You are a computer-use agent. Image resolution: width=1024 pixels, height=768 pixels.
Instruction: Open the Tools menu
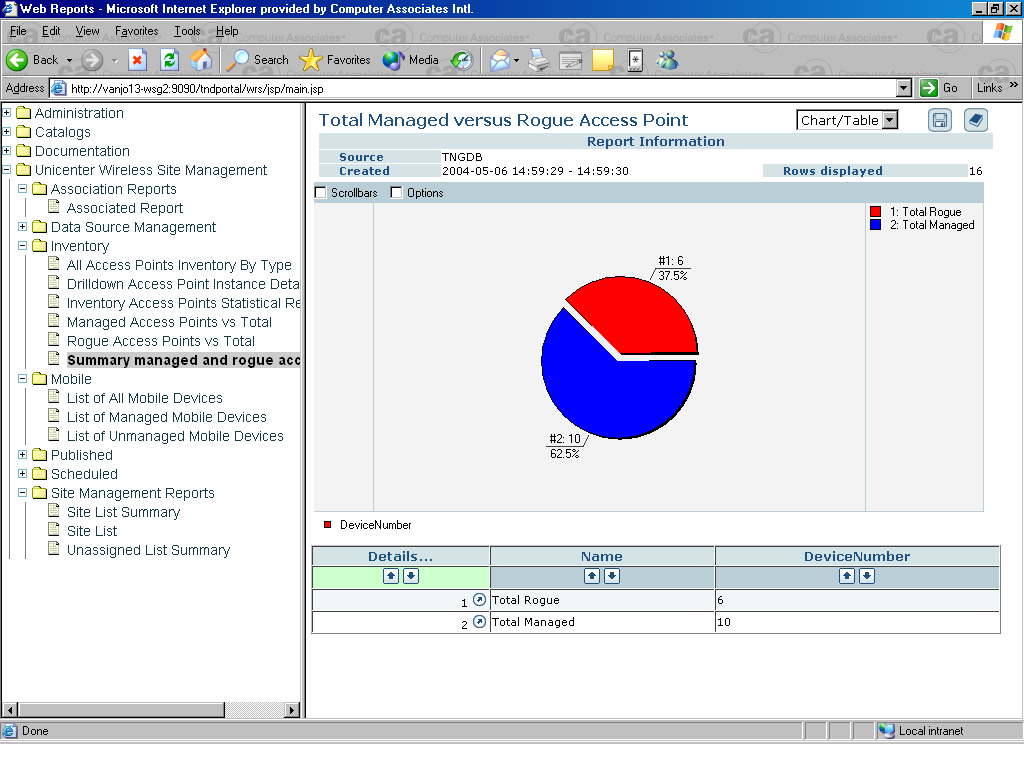(187, 31)
